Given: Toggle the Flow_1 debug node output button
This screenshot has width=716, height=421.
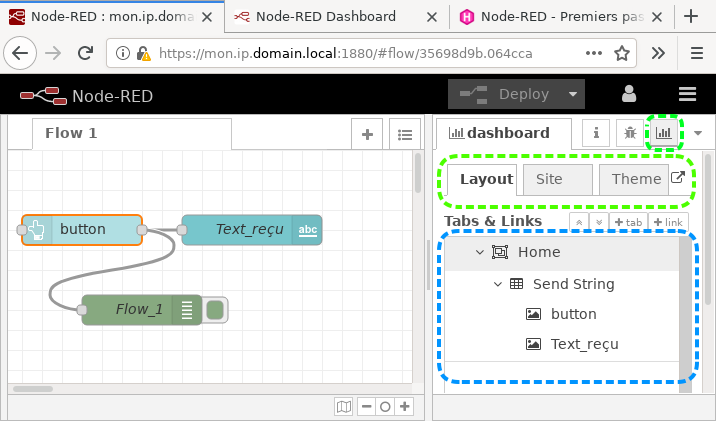Looking at the screenshot, I should pos(215,310).
